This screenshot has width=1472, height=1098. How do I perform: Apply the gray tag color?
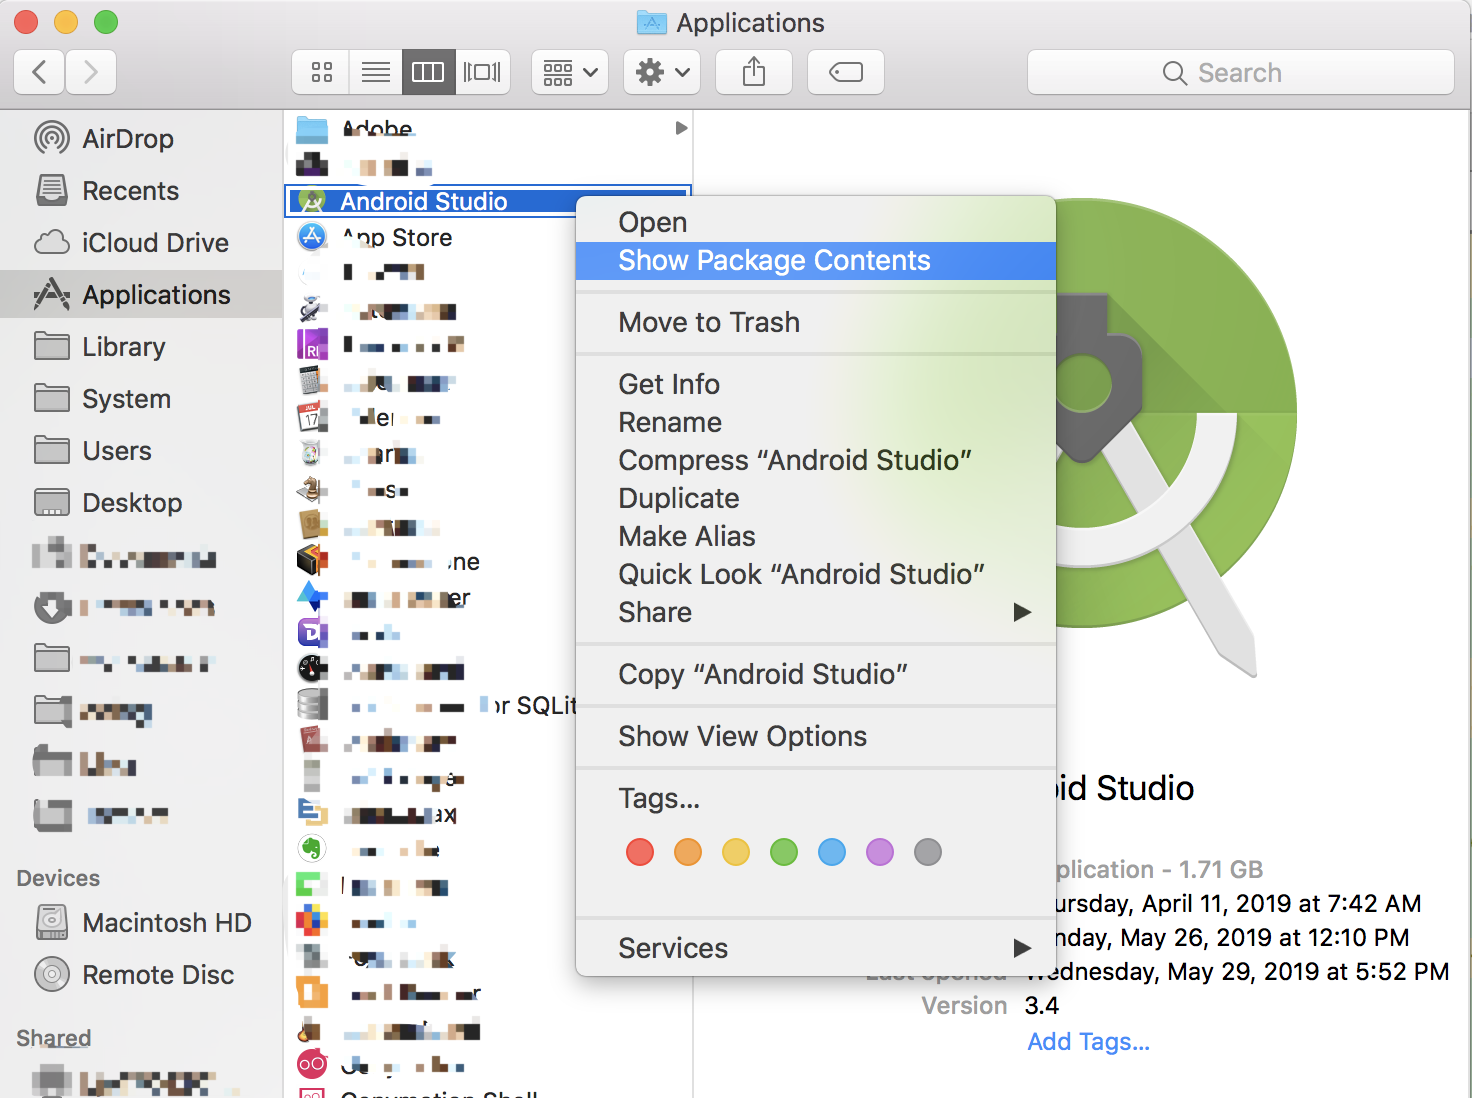[x=928, y=852]
